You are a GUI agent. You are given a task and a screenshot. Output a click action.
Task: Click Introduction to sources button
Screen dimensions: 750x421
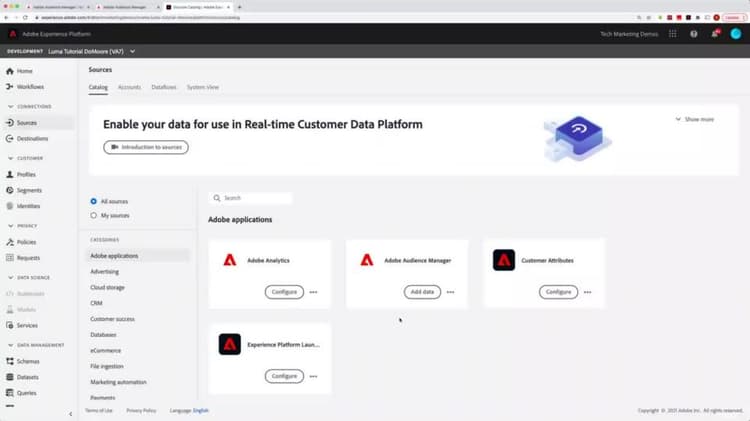[146, 147]
